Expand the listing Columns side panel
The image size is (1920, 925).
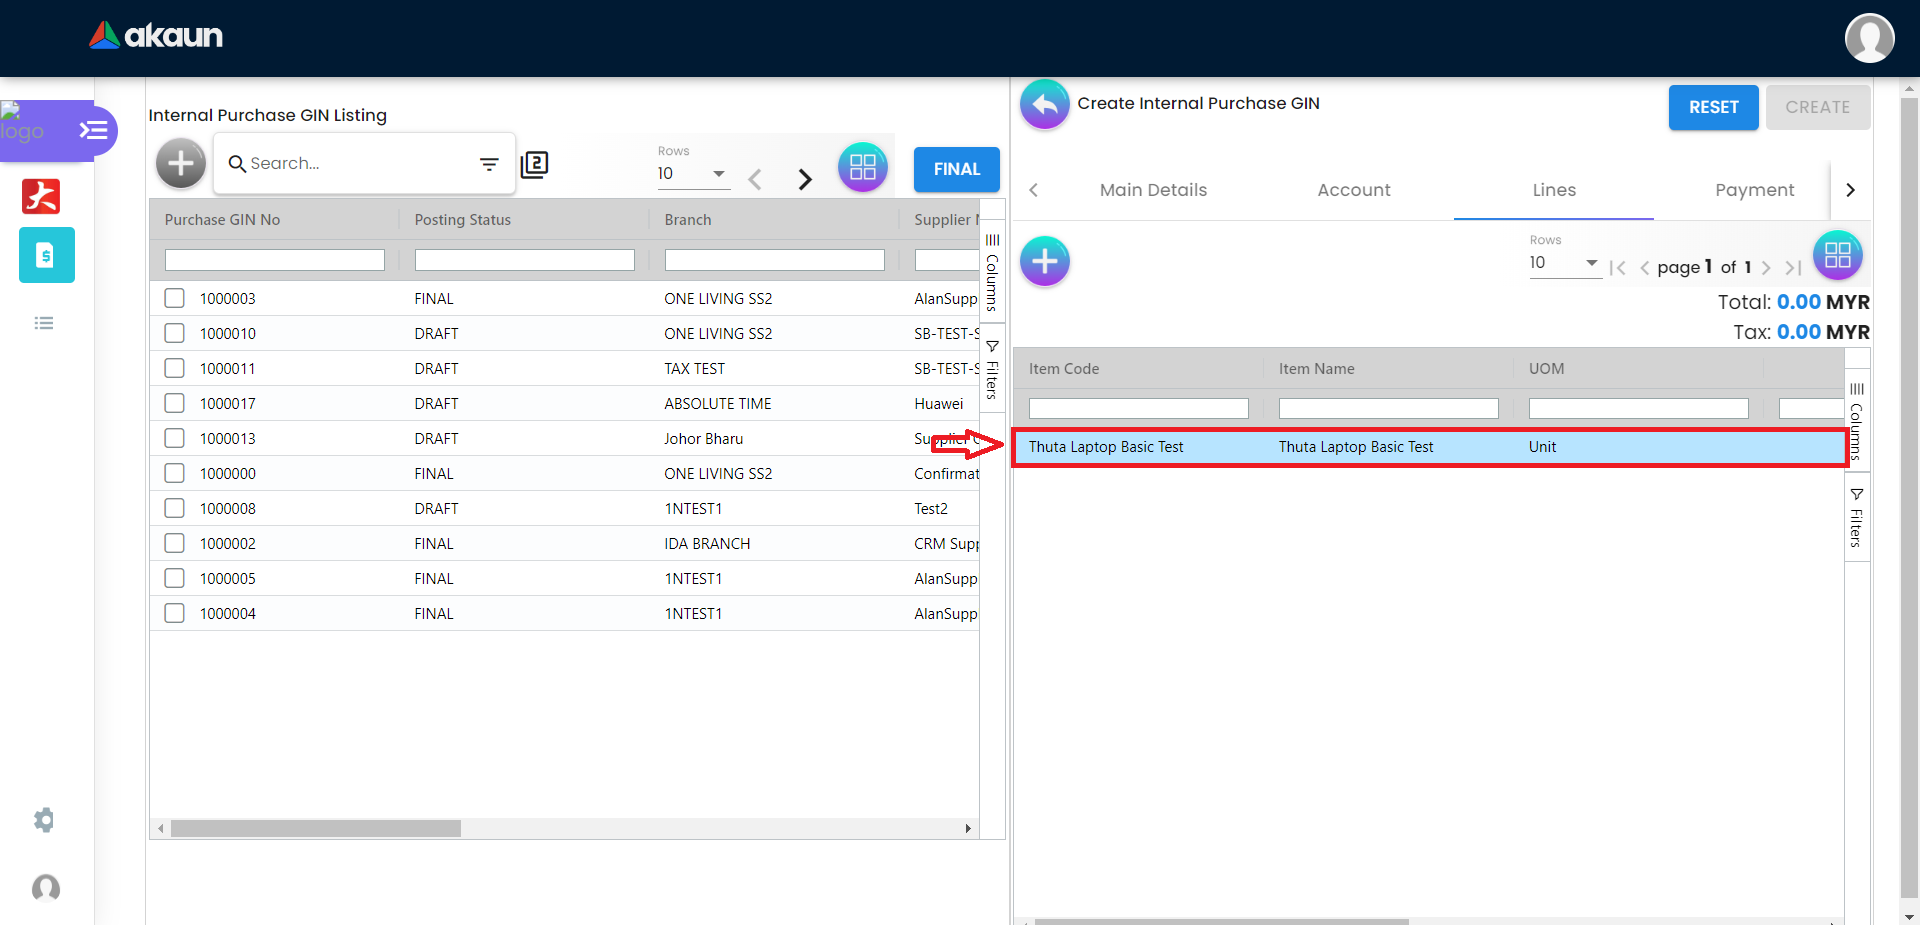(992, 268)
